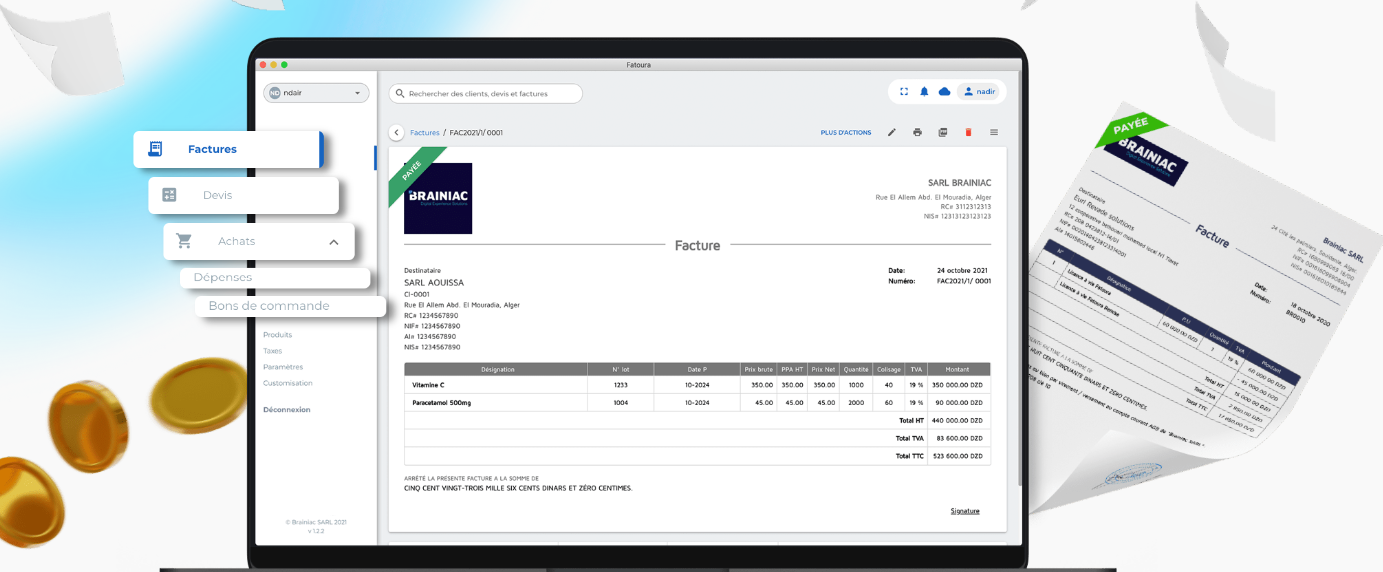1383x572 pixels.
Task: Toggle fullscreen mode icon
Action: (x=904, y=91)
